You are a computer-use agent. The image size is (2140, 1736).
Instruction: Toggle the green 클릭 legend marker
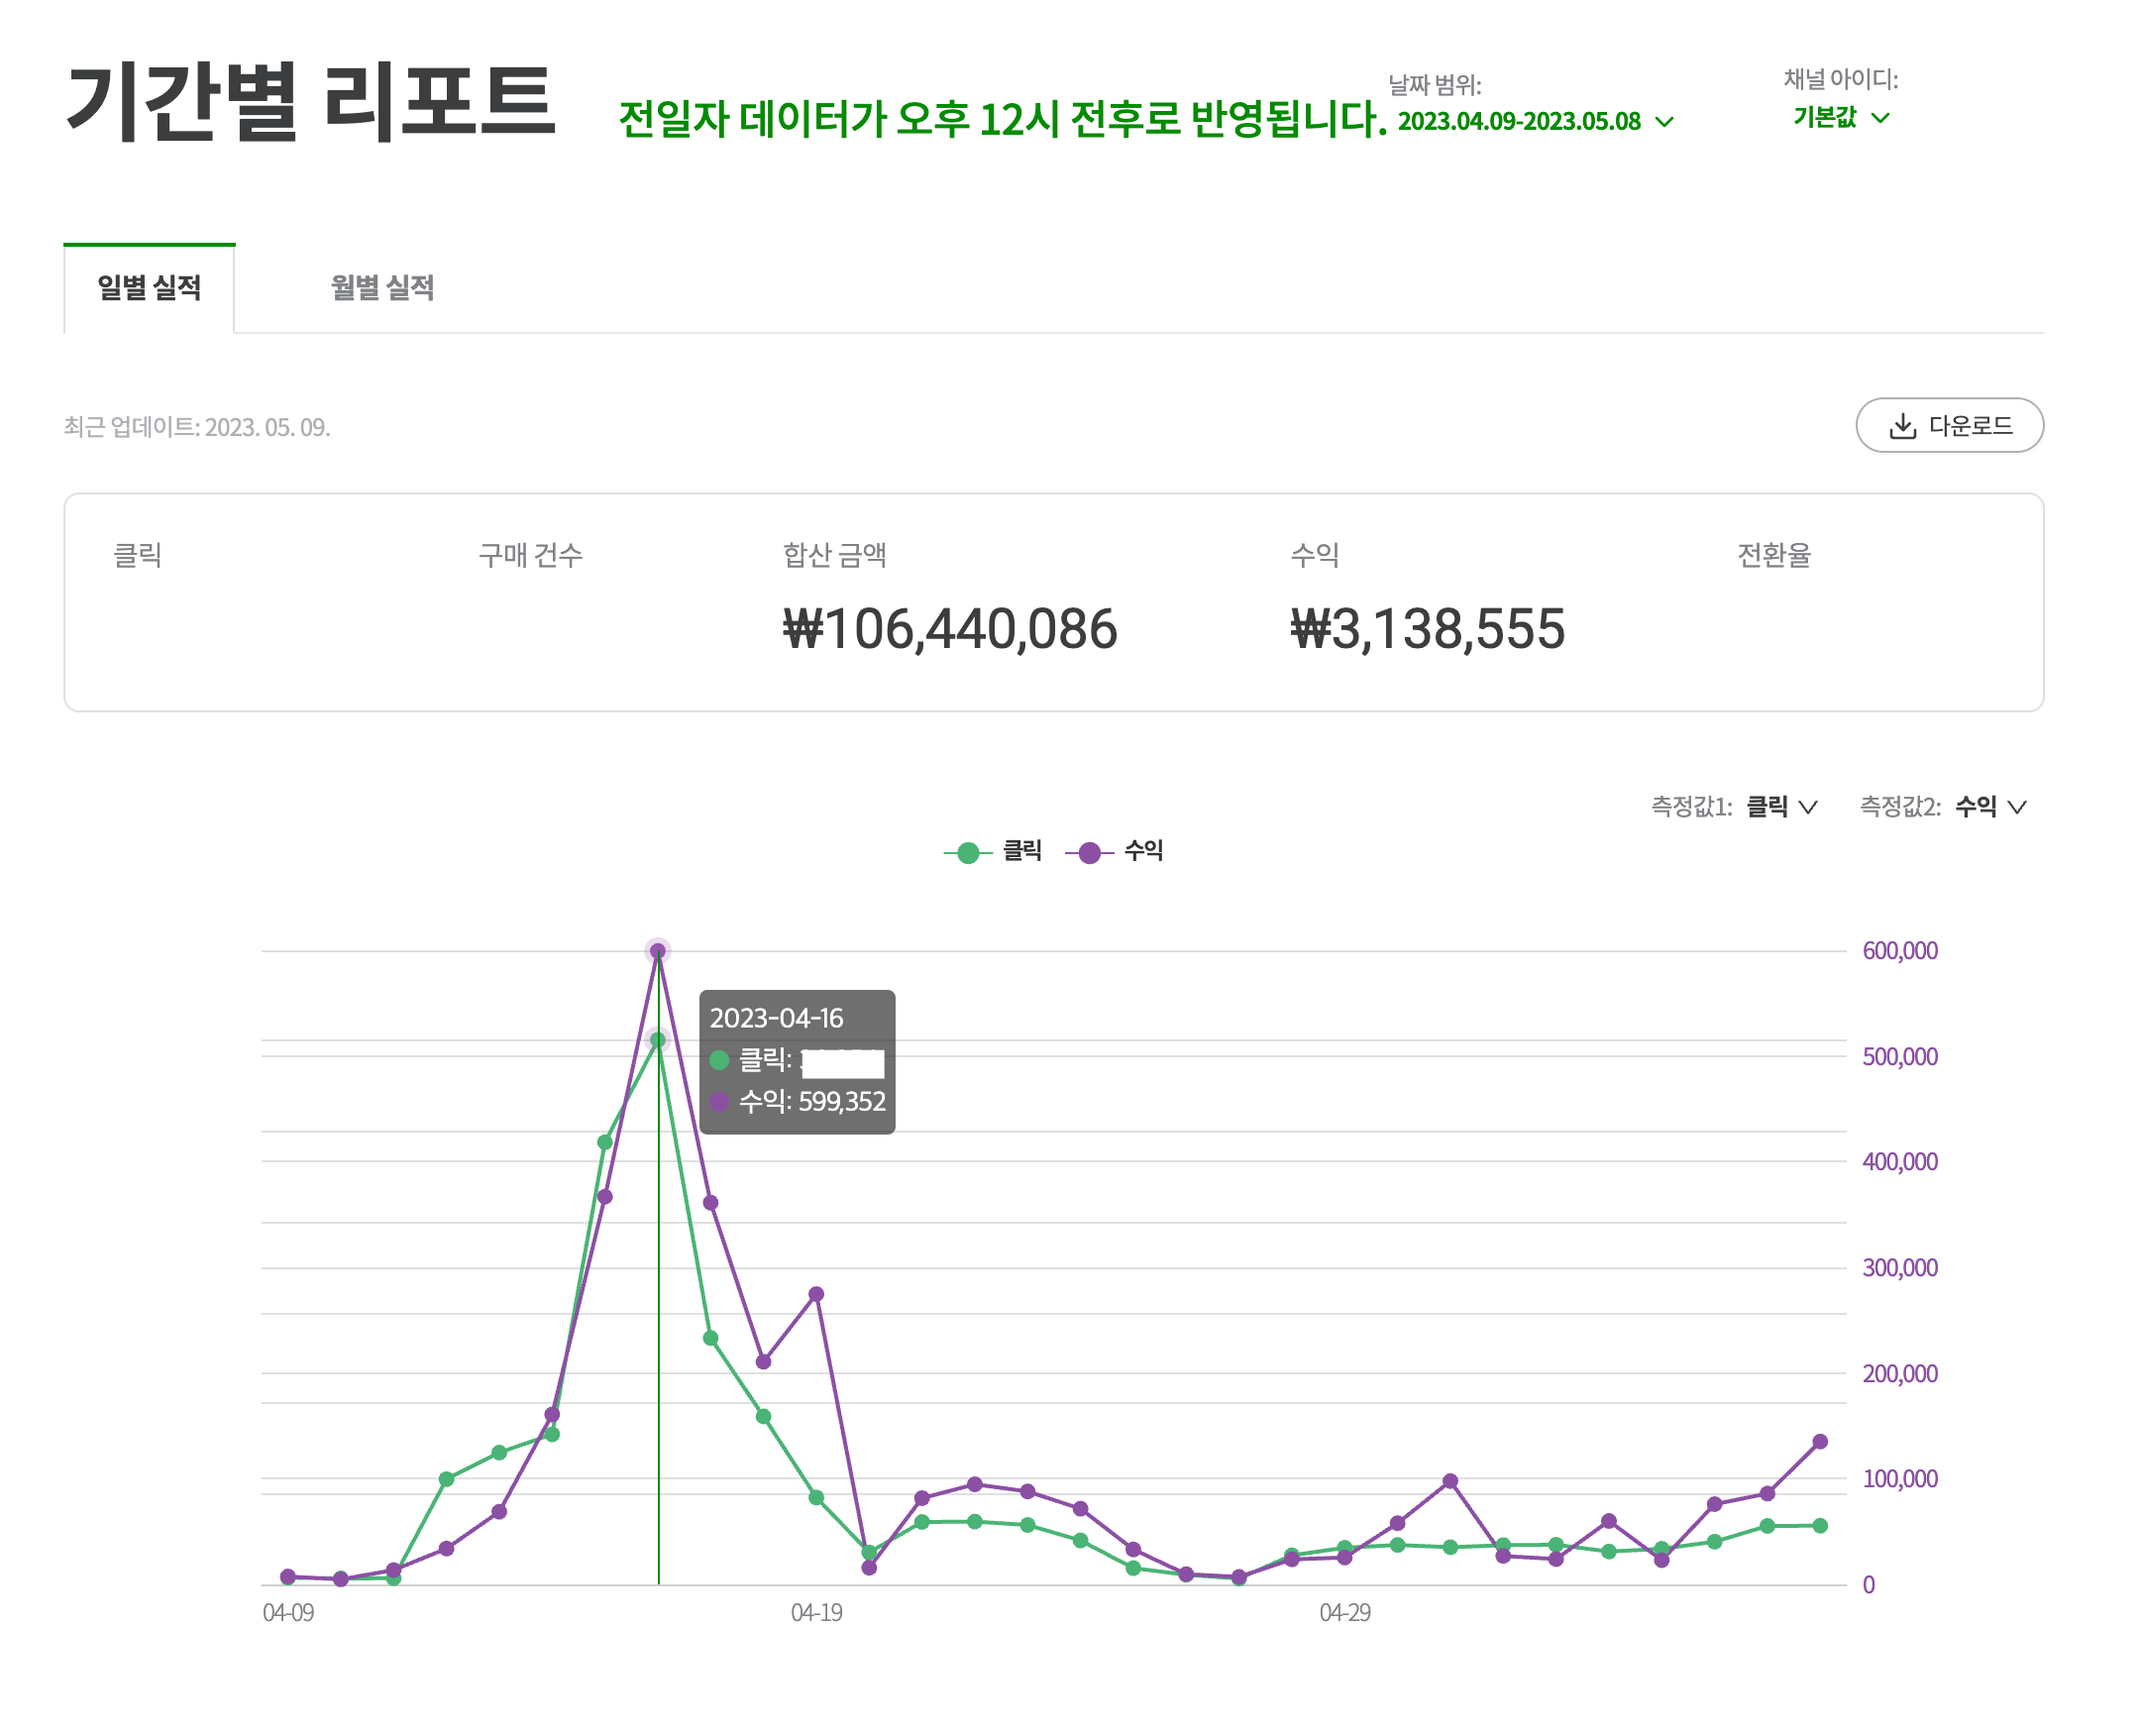(x=968, y=853)
